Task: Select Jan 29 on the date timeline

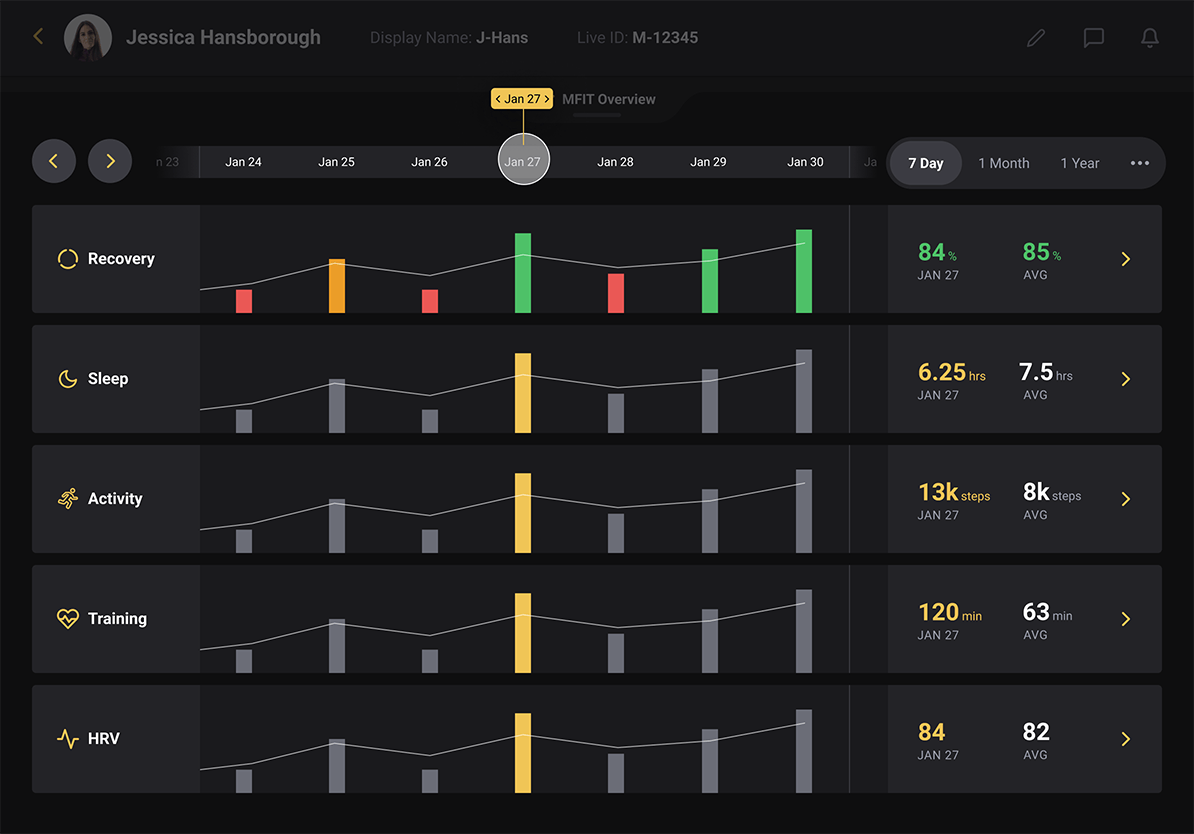Action: pyautogui.click(x=708, y=162)
